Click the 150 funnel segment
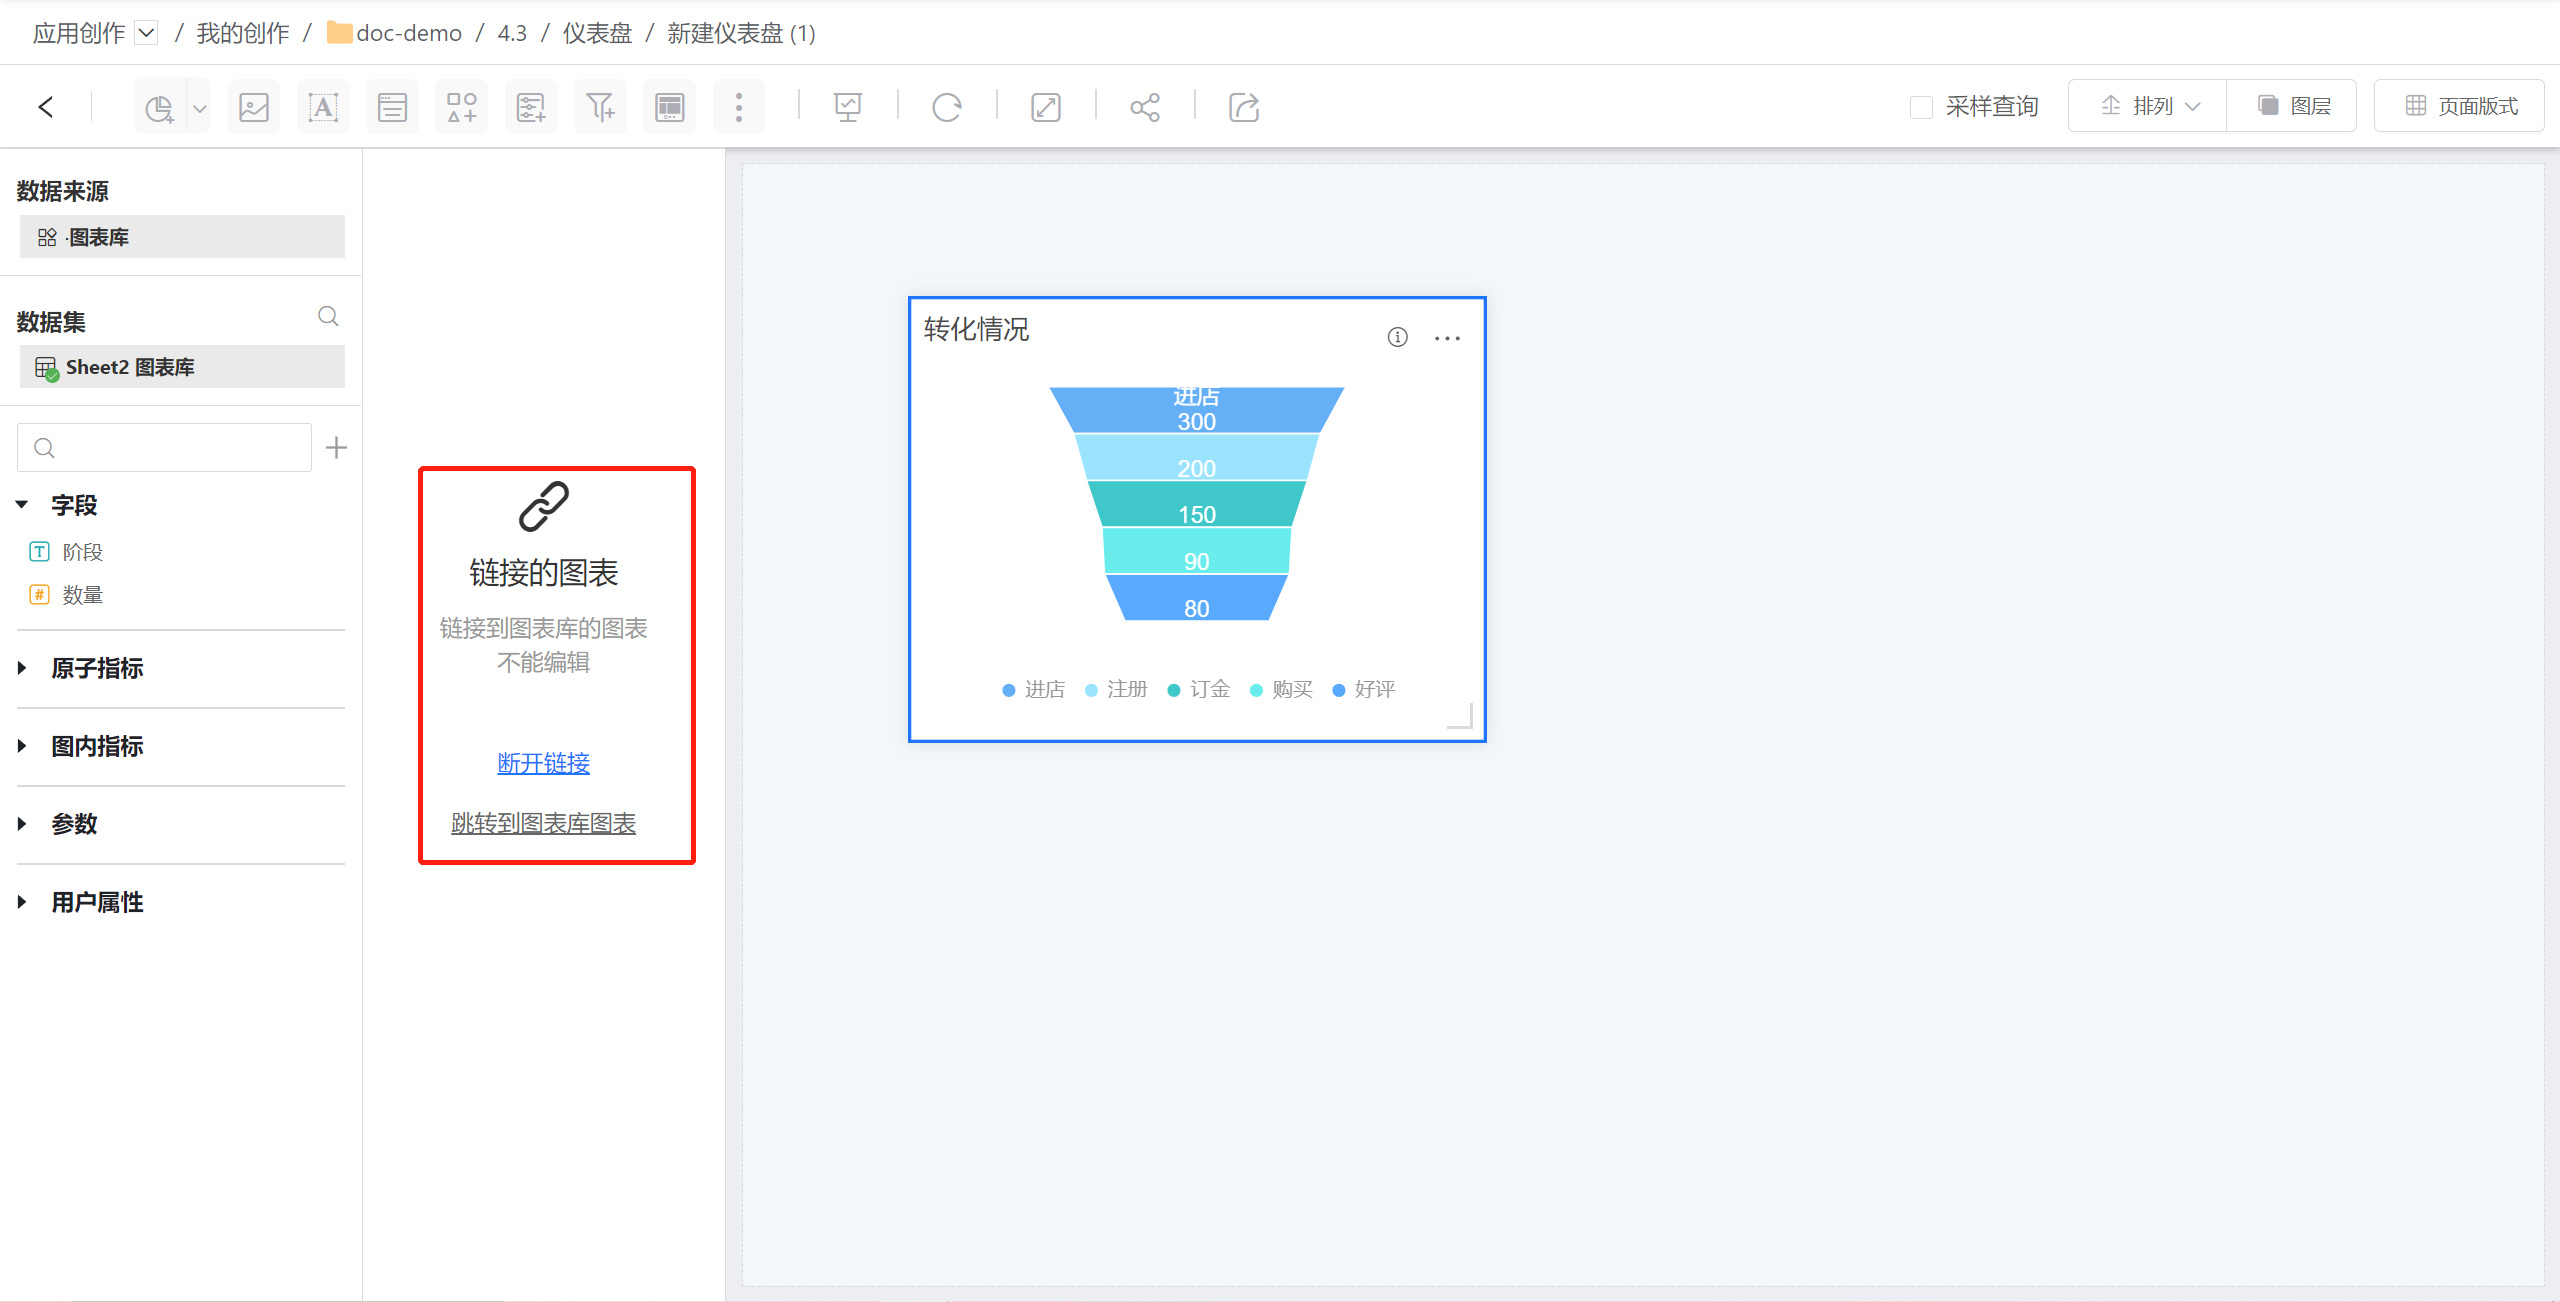The height and width of the screenshot is (1302, 2560). [x=1196, y=504]
